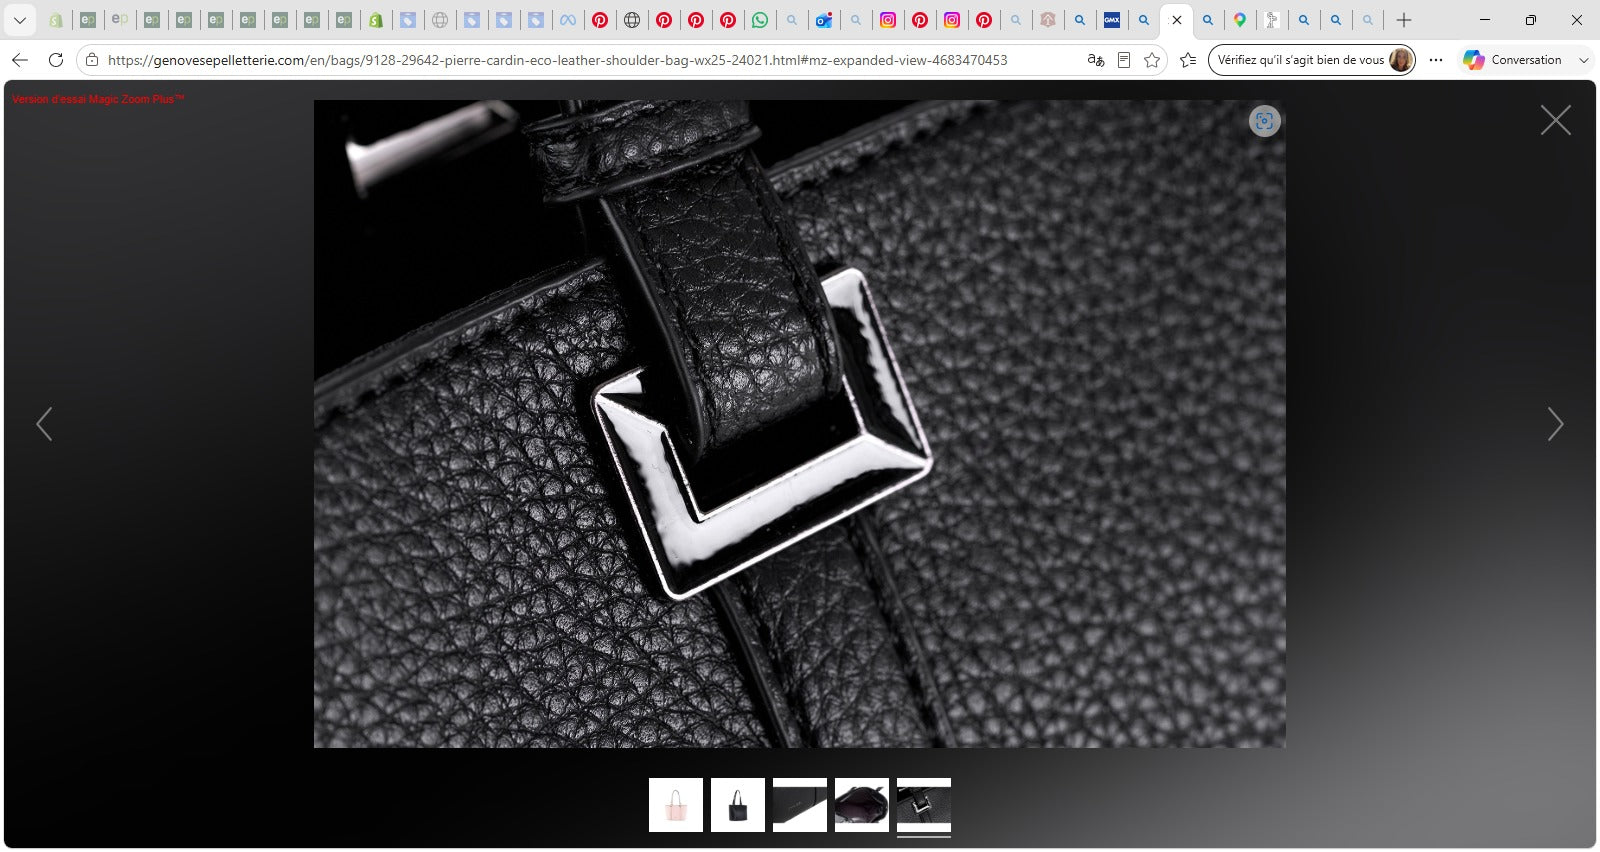Enter immersive reader view
Image resolution: width=1600 pixels, height=852 pixels.
click(x=1124, y=60)
